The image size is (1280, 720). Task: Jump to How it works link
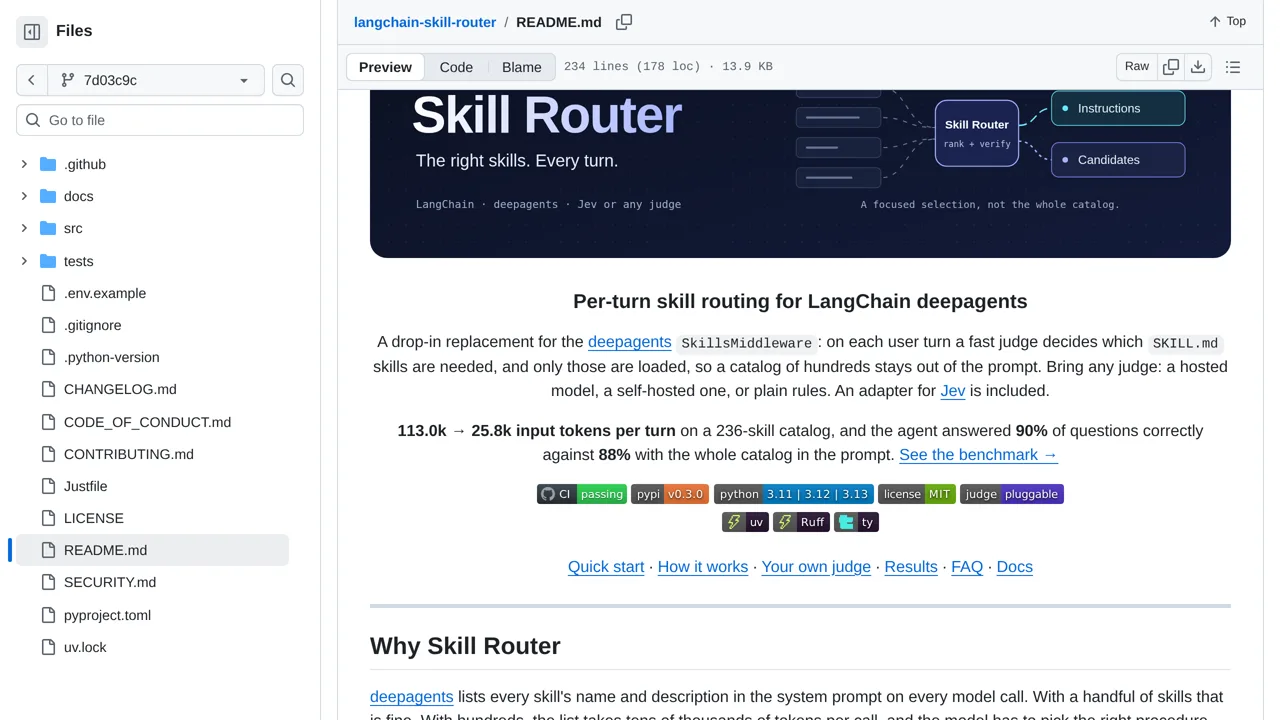(x=703, y=567)
